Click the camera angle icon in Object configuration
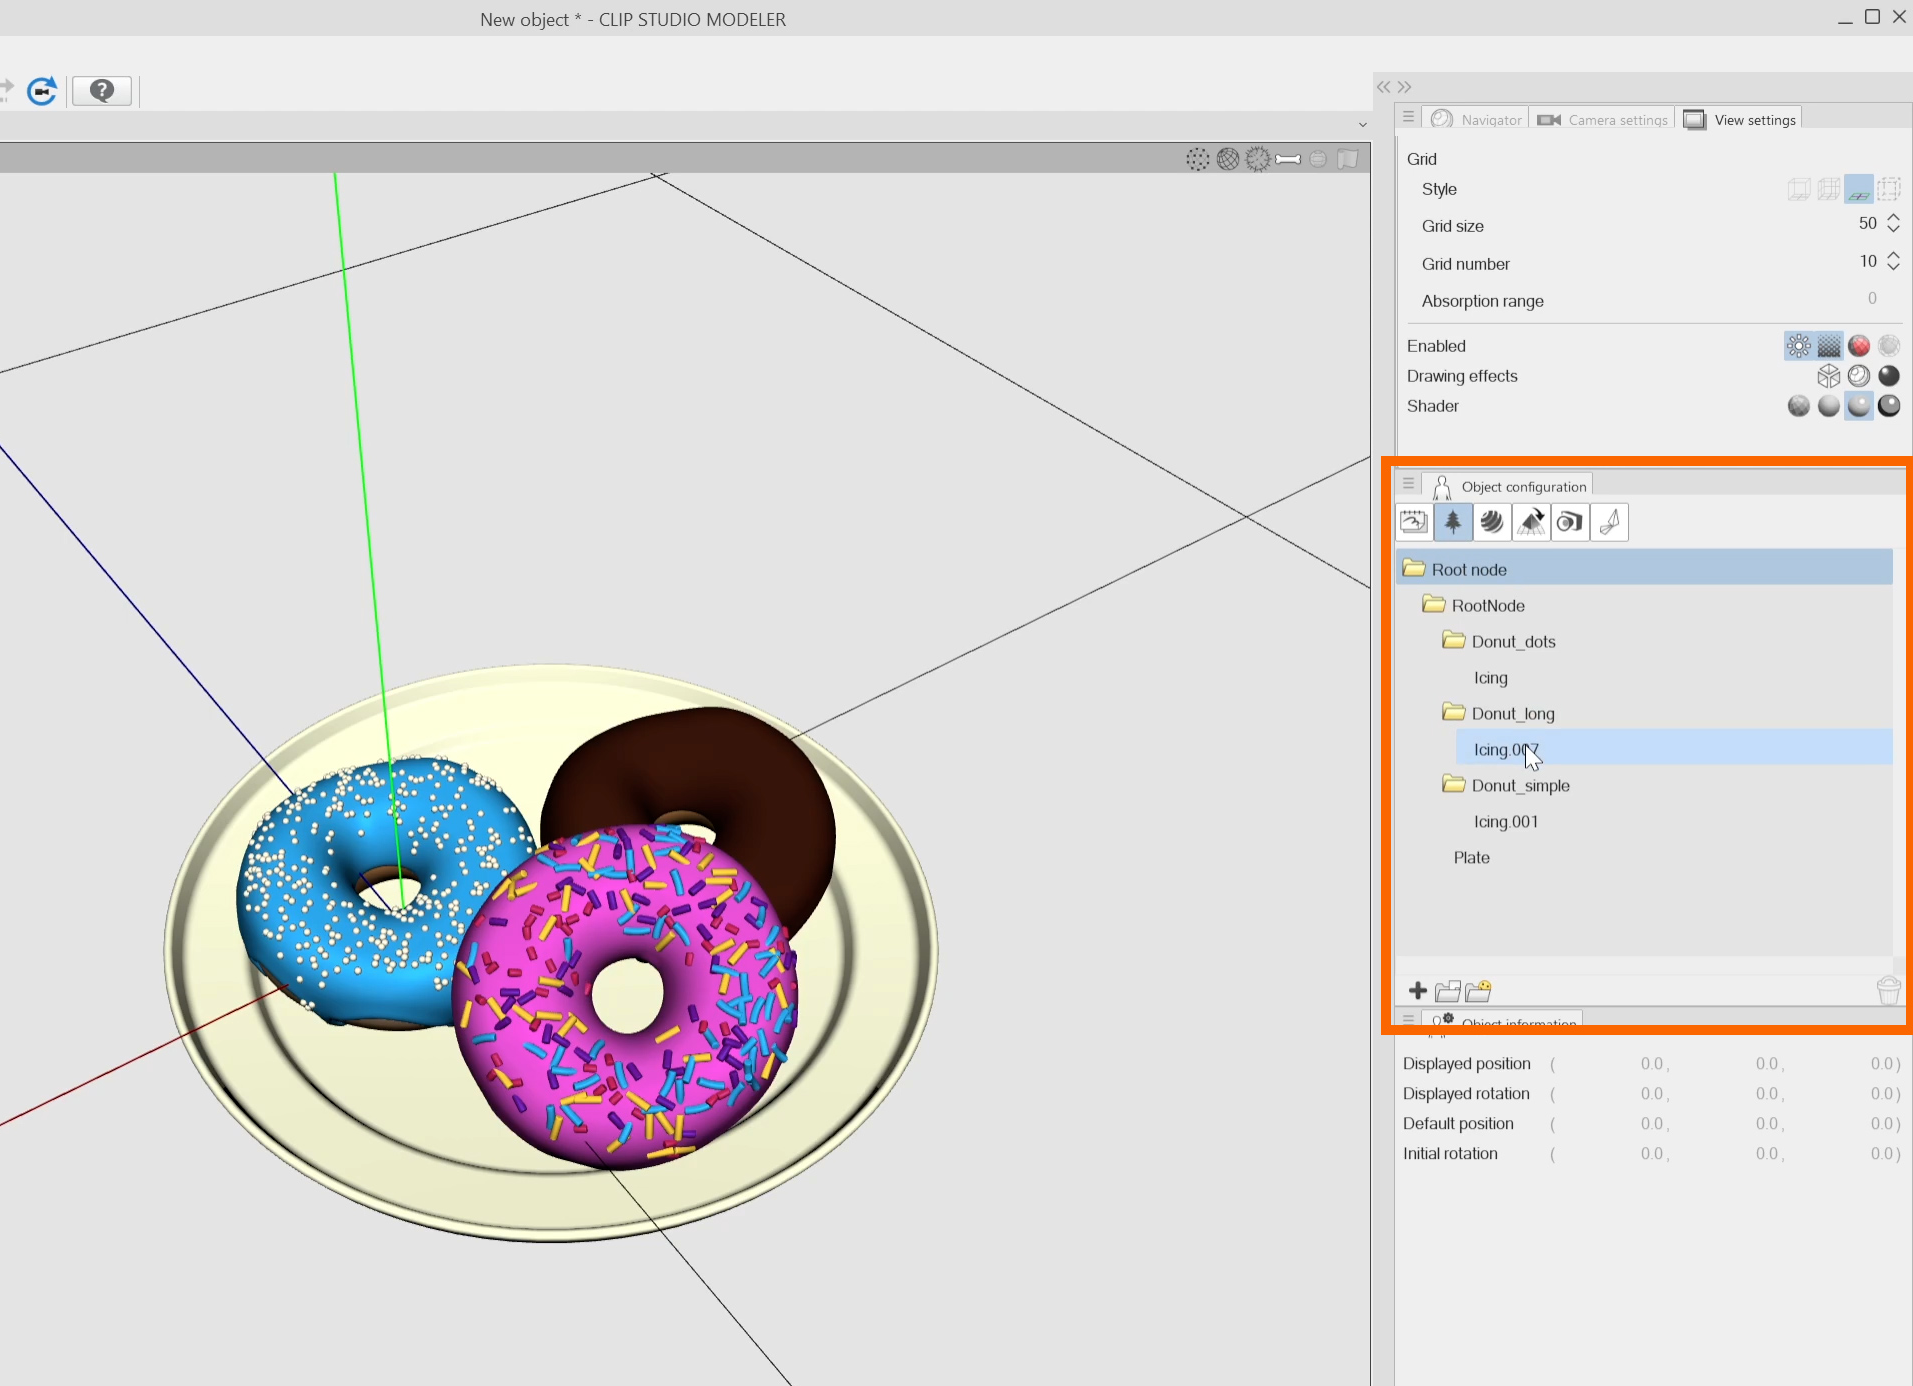This screenshot has width=1913, height=1386. 1570,522
